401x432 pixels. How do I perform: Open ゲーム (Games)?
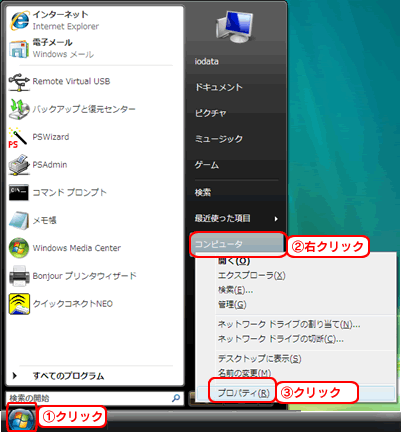207,165
